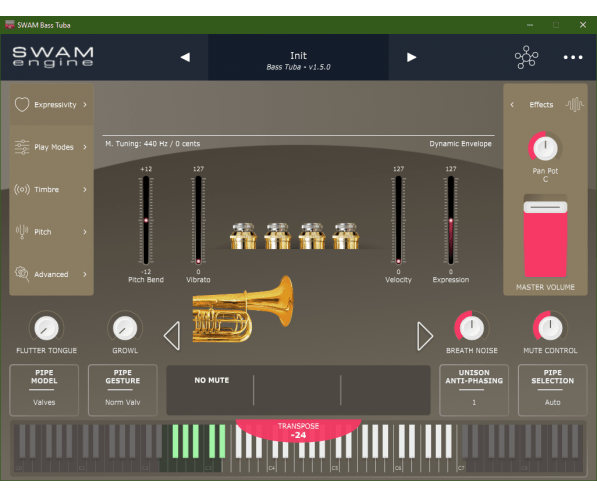
Task: Open the MIDI mapping node icon
Action: [526, 57]
